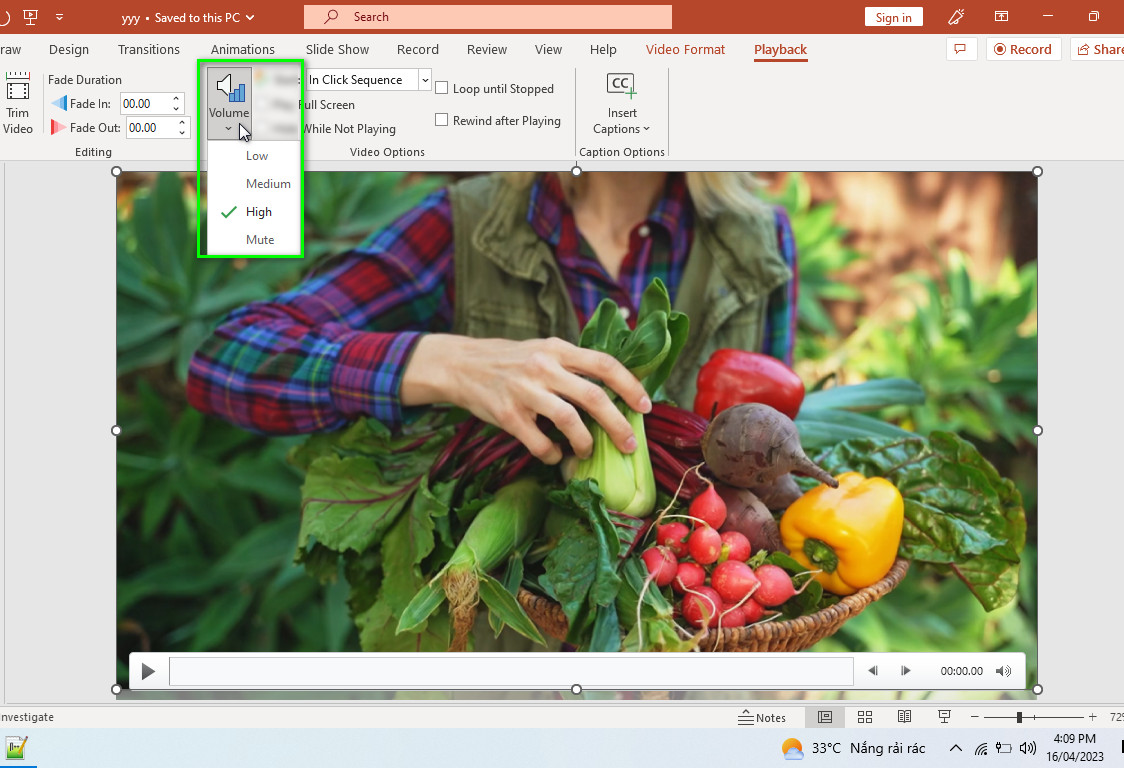The image size is (1124, 768).
Task: Increase the Fade In duration stepper
Action: [x=176, y=99]
